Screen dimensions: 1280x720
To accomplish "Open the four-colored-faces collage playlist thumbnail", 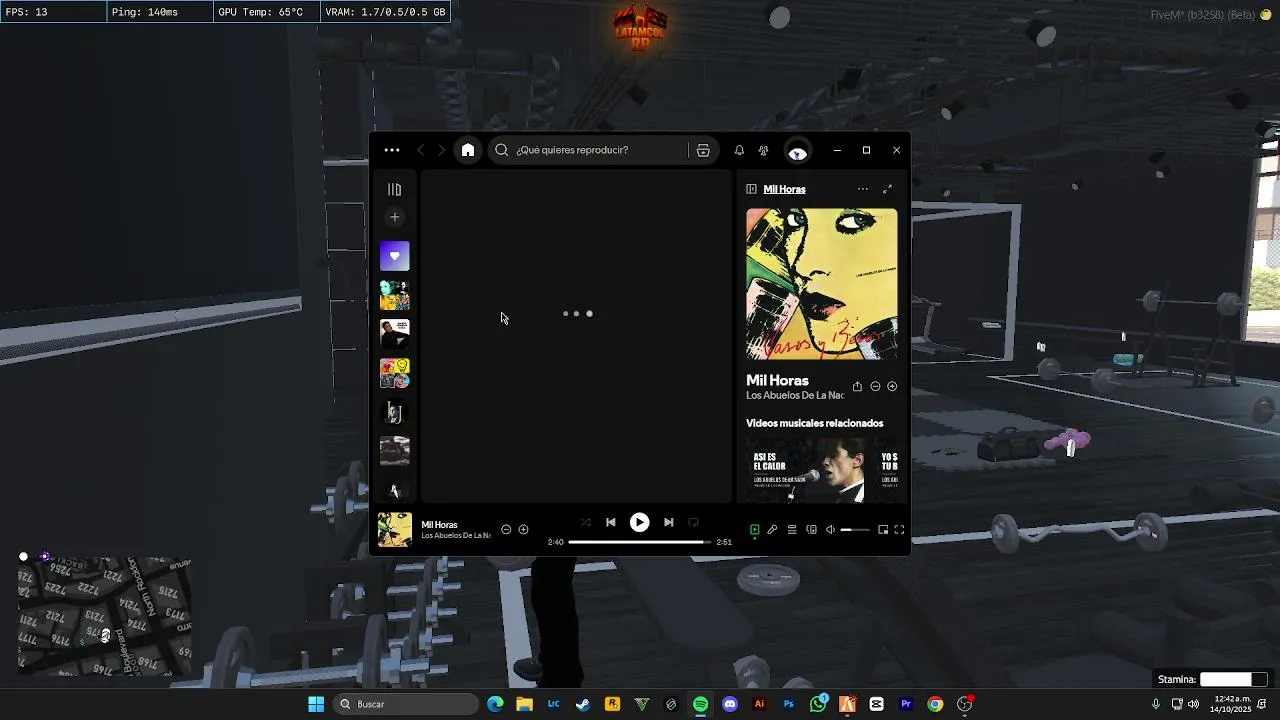I will [394, 373].
